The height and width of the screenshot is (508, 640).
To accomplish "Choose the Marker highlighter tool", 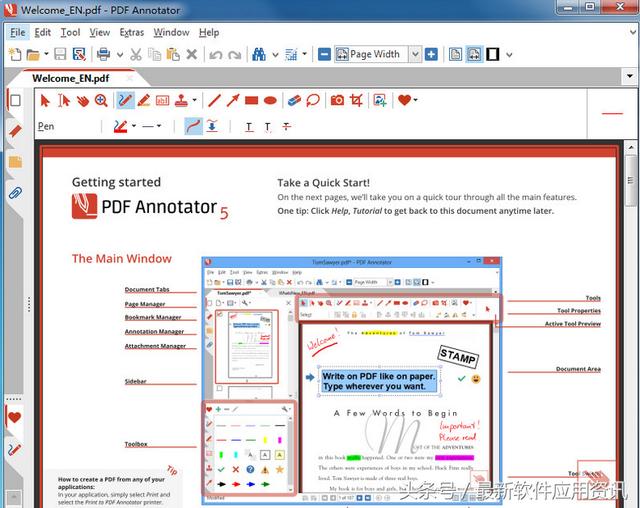I will pyautogui.click(x=144, y=100).
